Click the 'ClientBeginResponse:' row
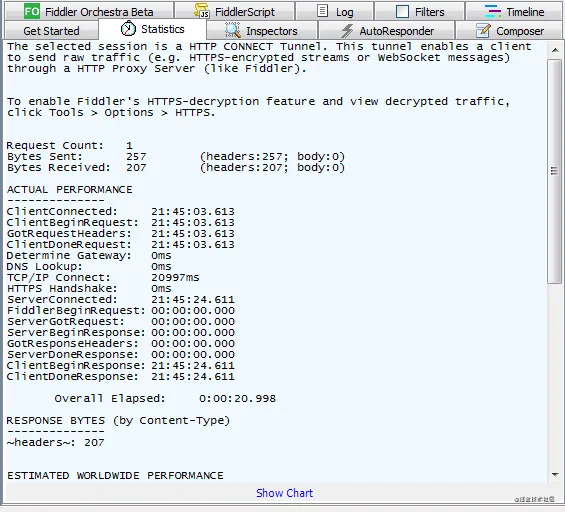The width and height of the screenshot is (565, 512). (x=121, y=365)
